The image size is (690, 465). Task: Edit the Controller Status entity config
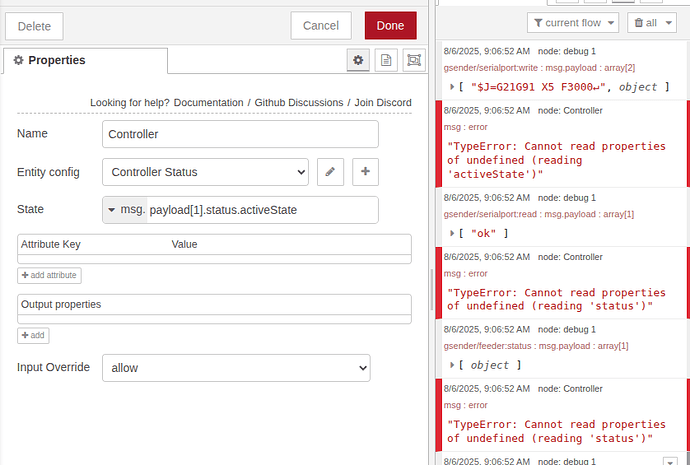coord(331,172)
